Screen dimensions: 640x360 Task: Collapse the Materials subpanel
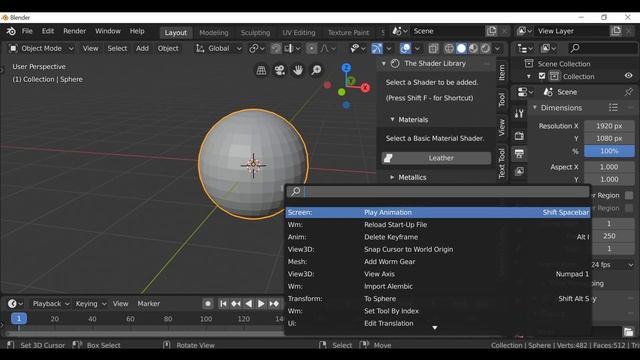[x=392, y=120]
